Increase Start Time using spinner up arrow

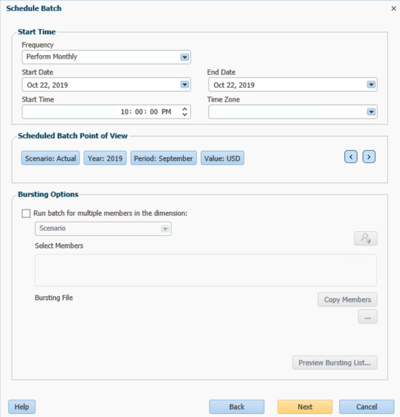point(185,108)
